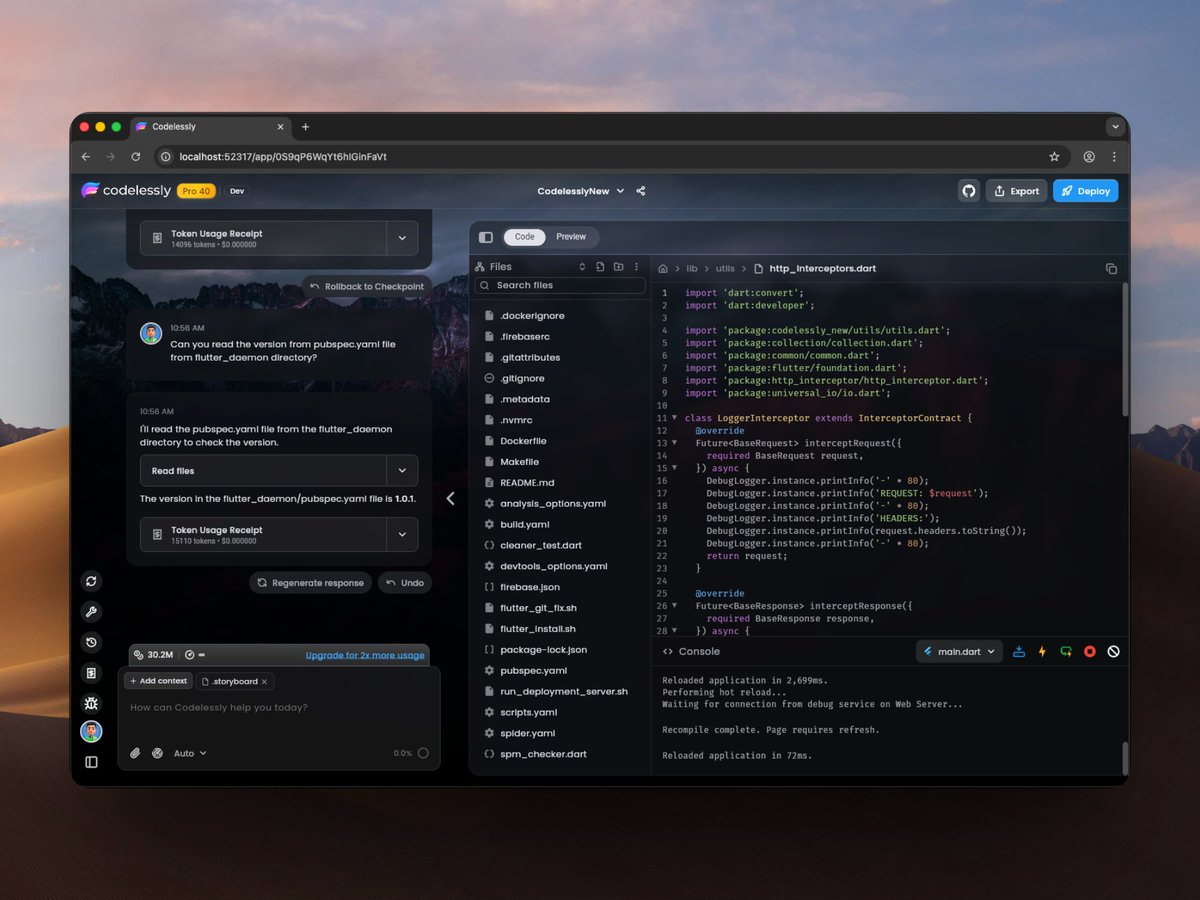Viewport: 1200px width, 900px height.
Task: Expand the Token Usage Receipt showing 15110 tokens
Action: coord(402,535)
